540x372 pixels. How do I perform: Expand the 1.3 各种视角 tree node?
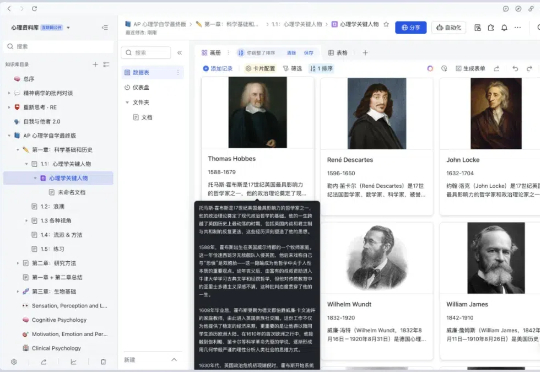(x=27, y=220)
